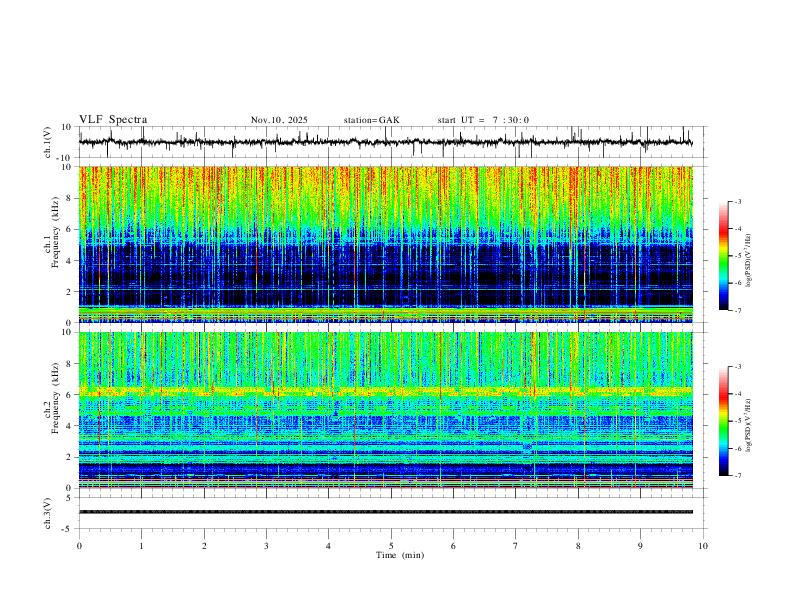Click the "-7" label on lower colorbar
The width and height of the screenshot is (792, 612).
pos(737,476)
